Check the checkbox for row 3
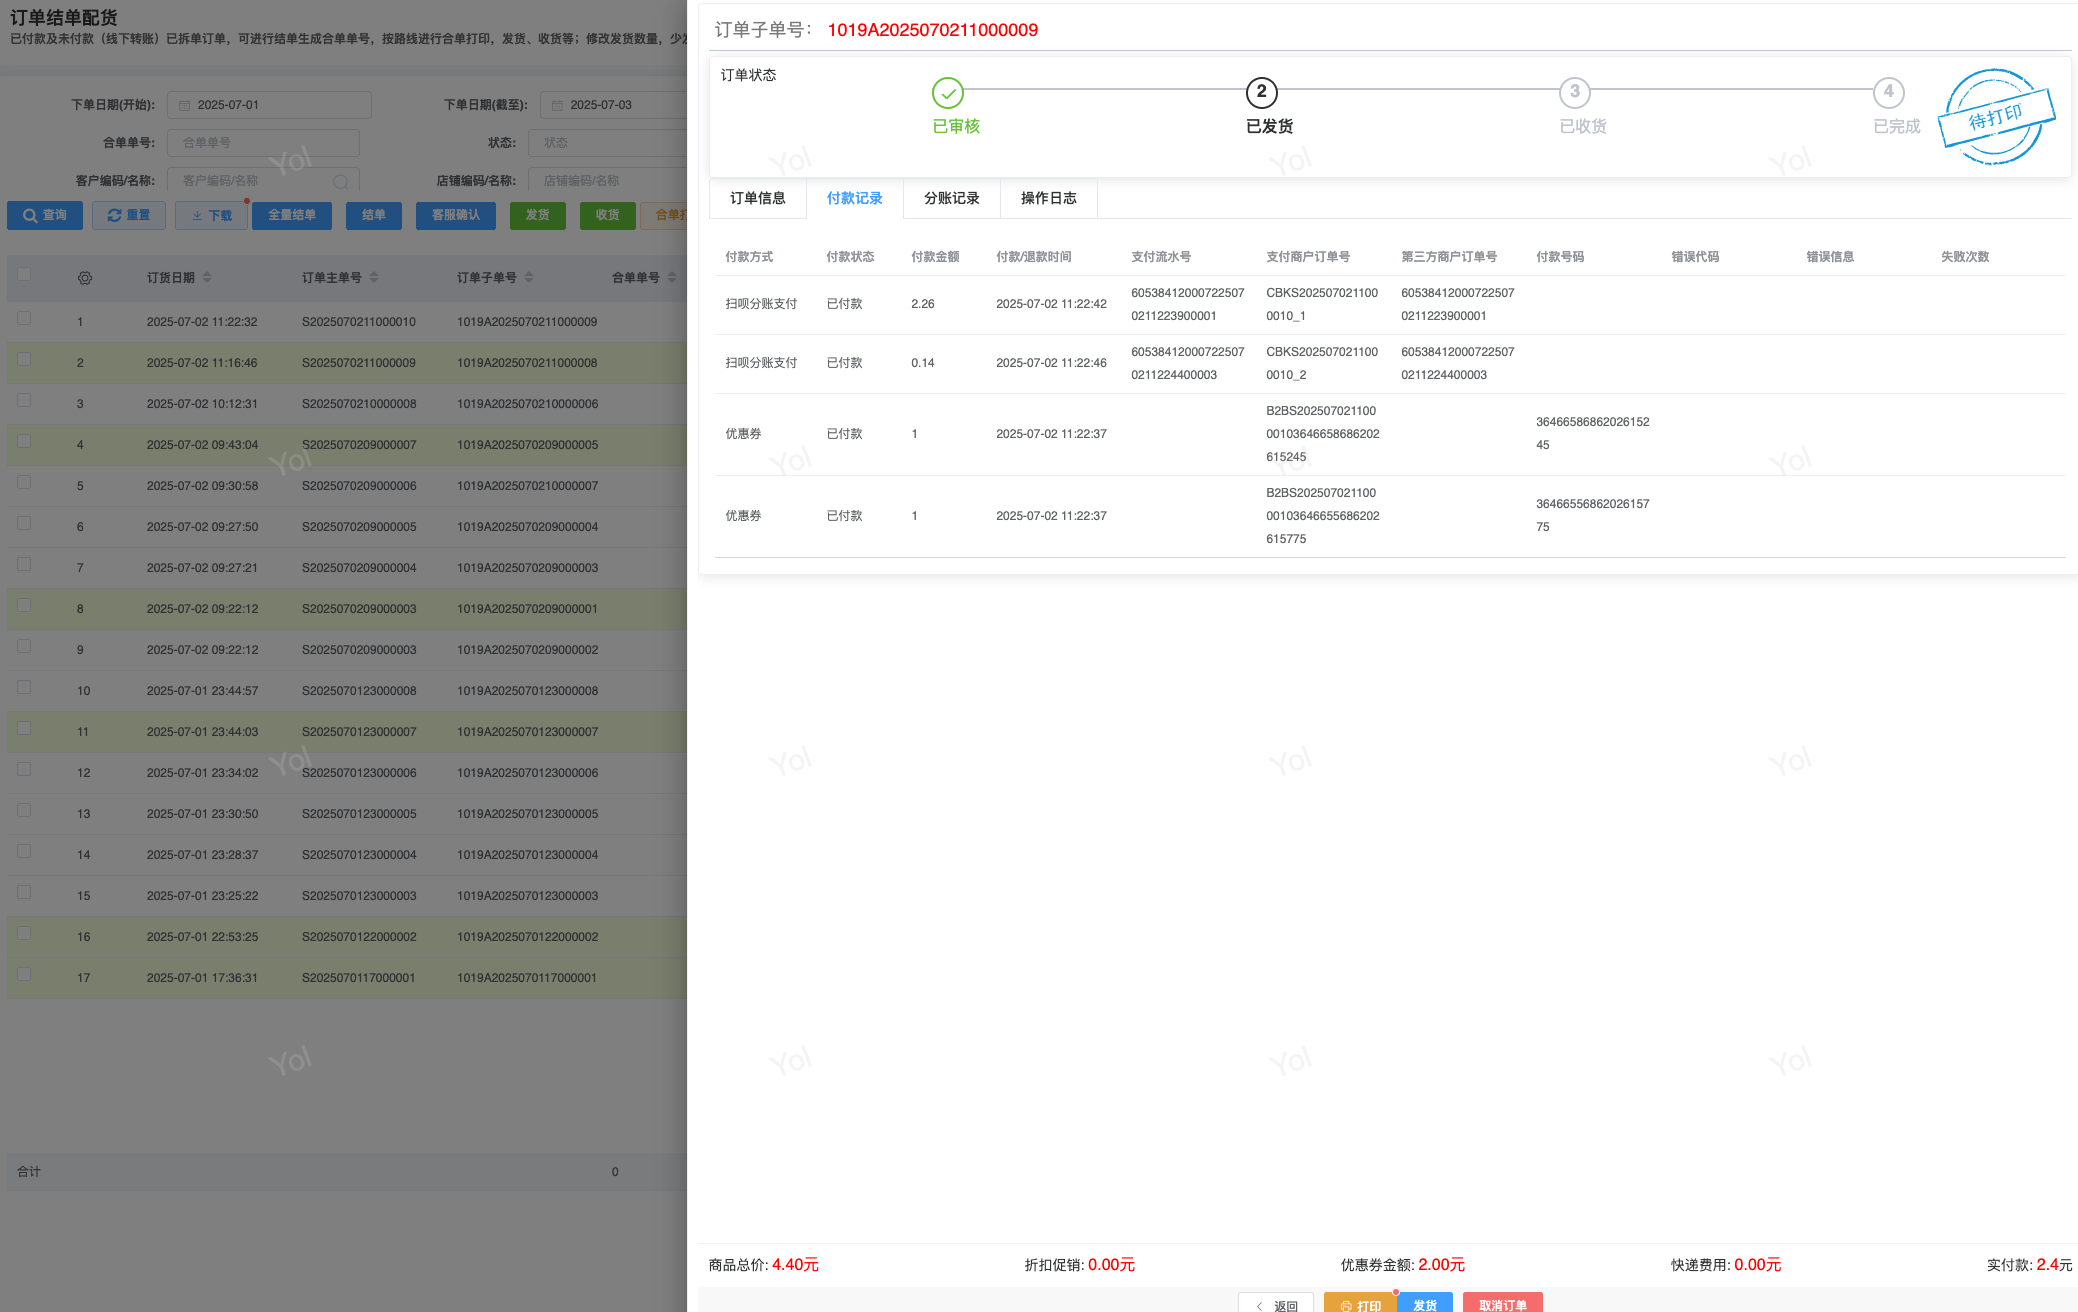This screenshot has height=1312, width=2078. tap(24, 400)
